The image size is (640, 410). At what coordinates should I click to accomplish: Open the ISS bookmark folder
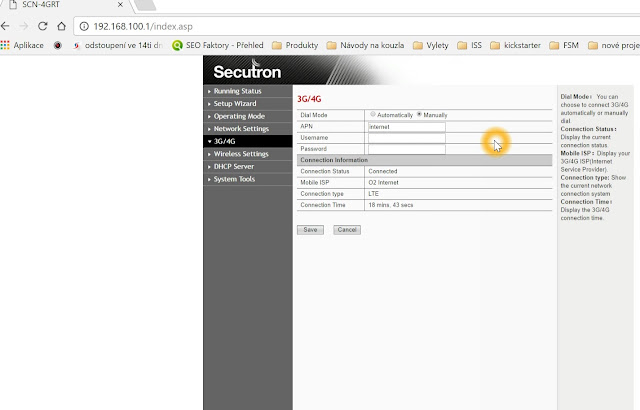click(x=469, y=45)
